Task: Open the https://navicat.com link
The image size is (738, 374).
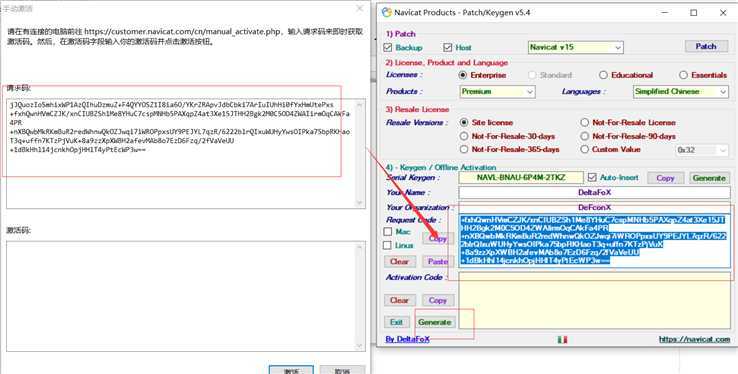Action: [694, 339]
